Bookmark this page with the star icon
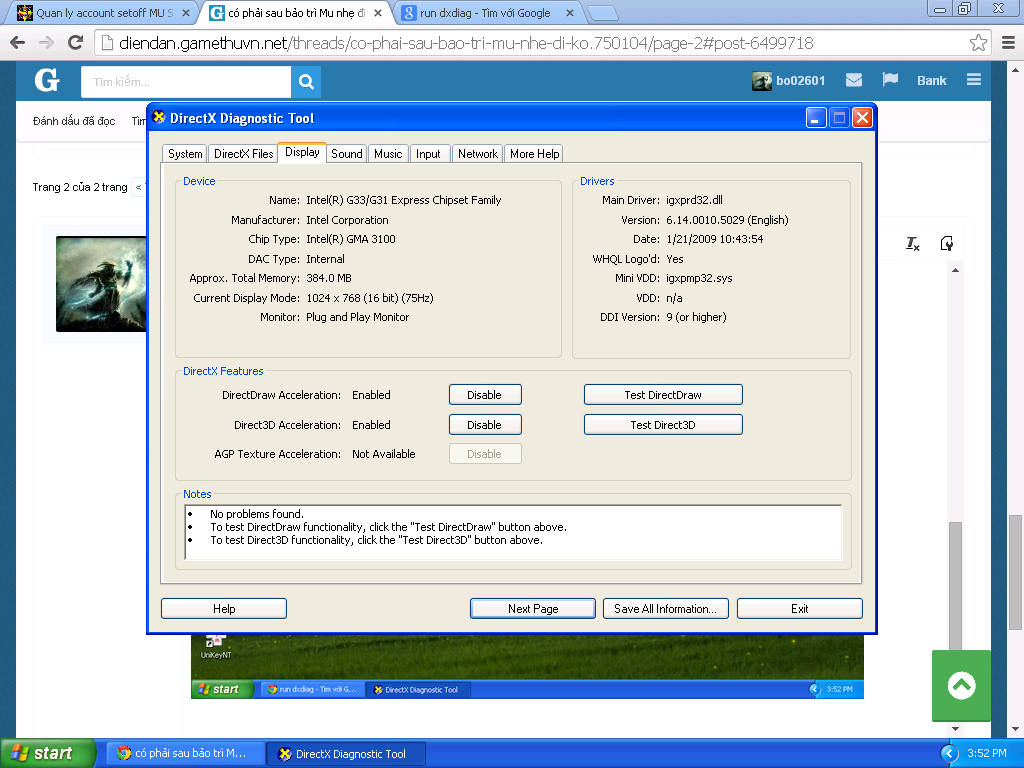This screenshot has height=768, width=1024. [978, 43]
